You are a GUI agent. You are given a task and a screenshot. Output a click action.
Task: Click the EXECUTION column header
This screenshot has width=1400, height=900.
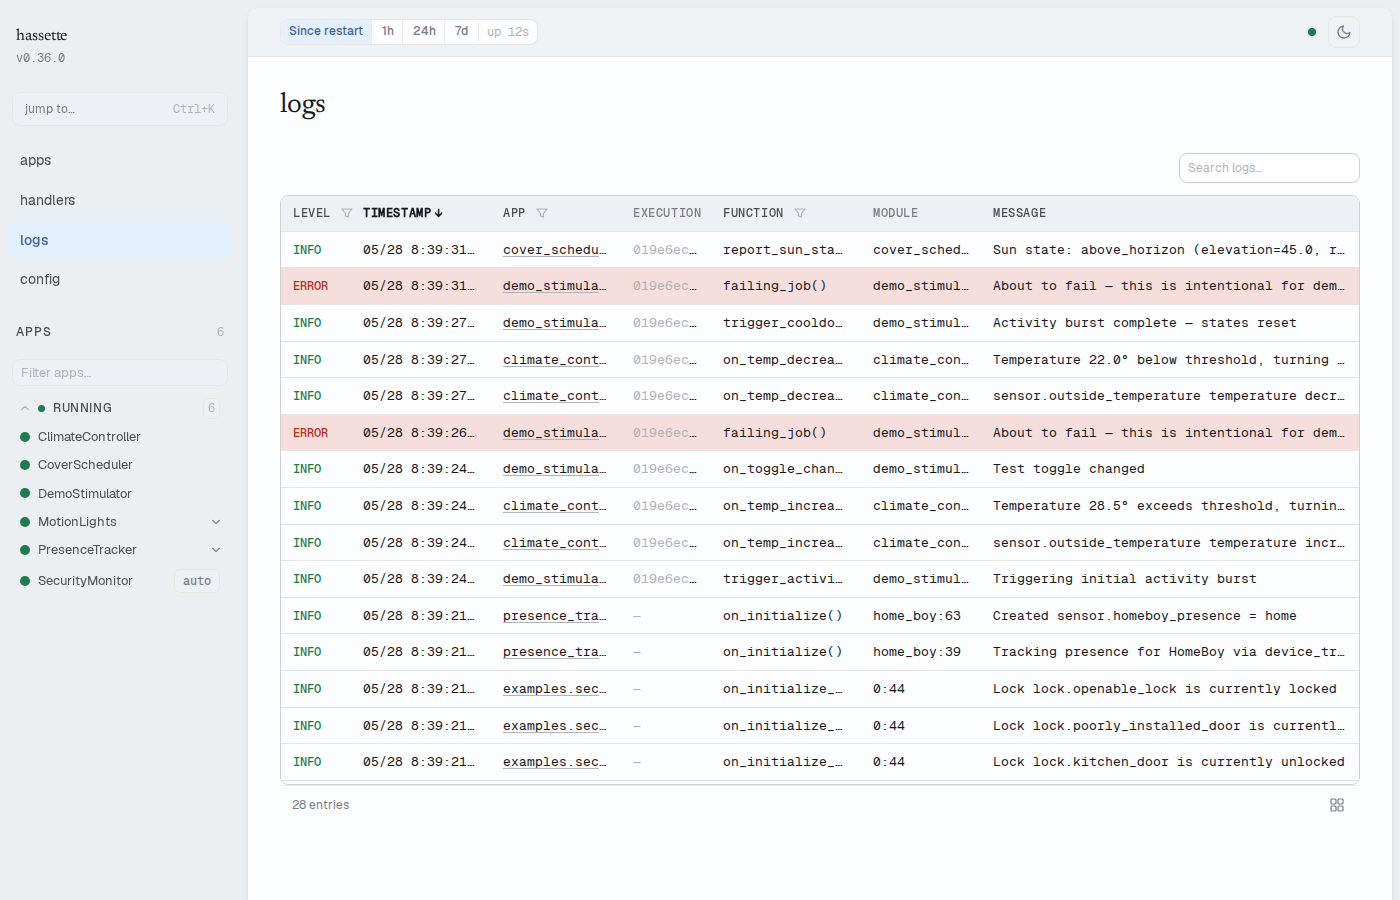click(x=667, y=213)
